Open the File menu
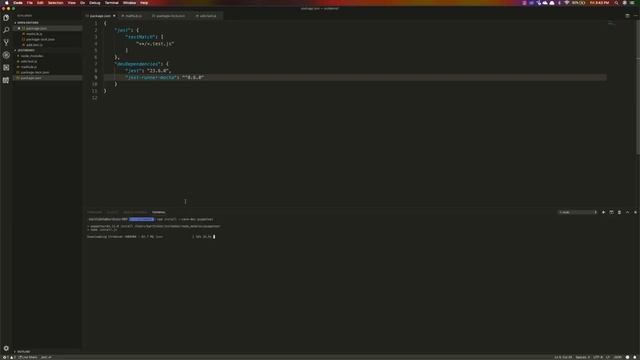640x360 pixels. pyautogui.click(x=30, y=3)
